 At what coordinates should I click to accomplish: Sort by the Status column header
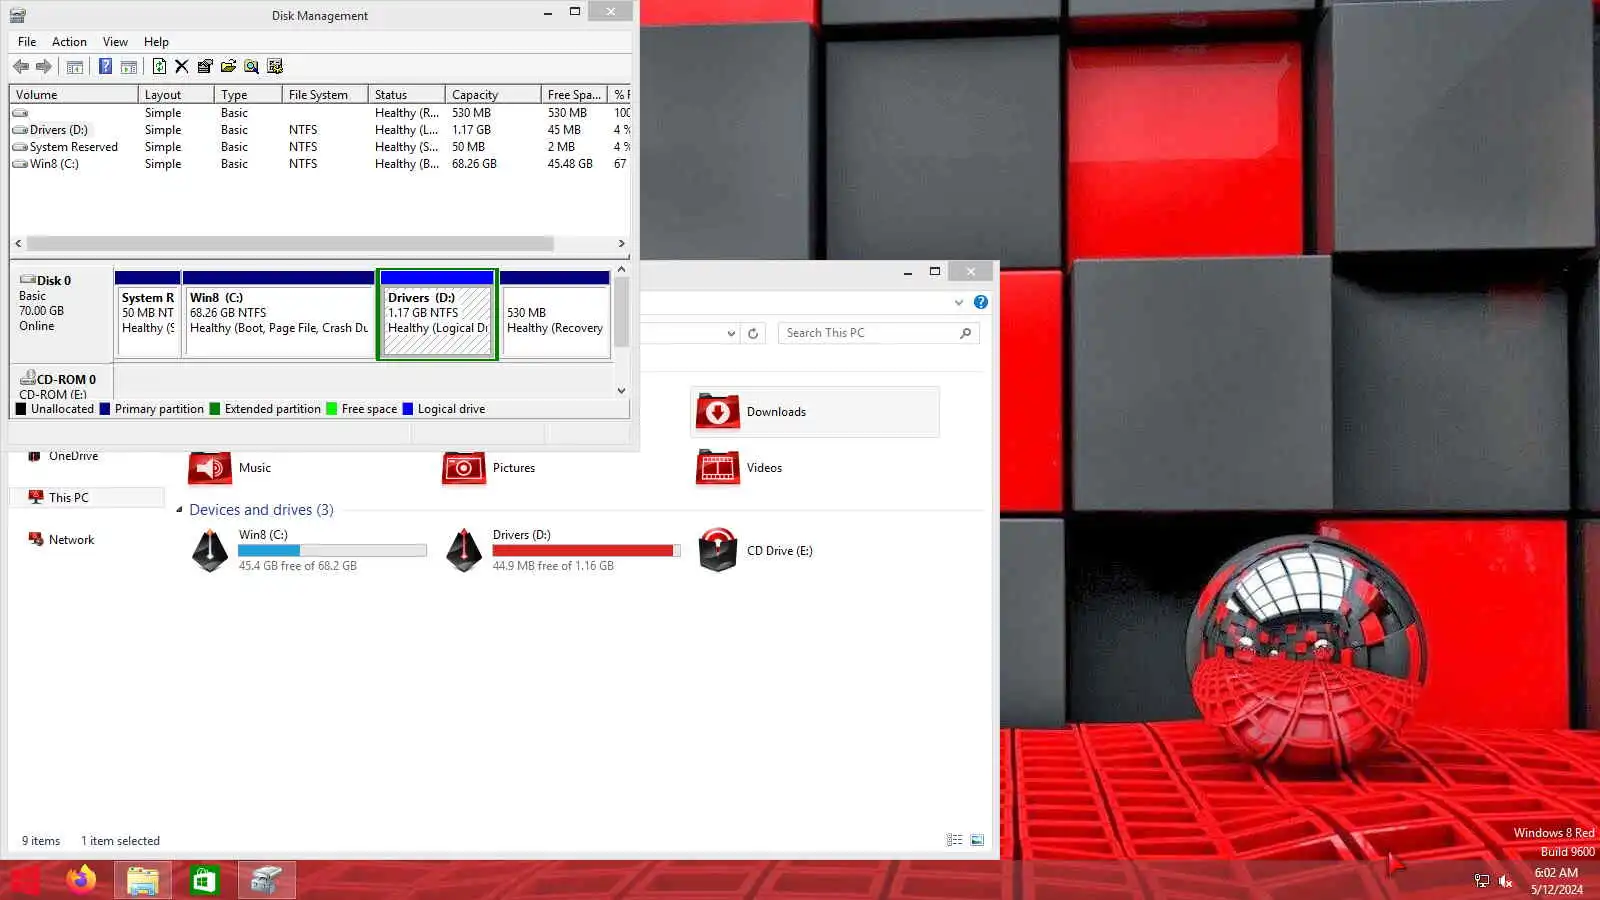[407, 95]
